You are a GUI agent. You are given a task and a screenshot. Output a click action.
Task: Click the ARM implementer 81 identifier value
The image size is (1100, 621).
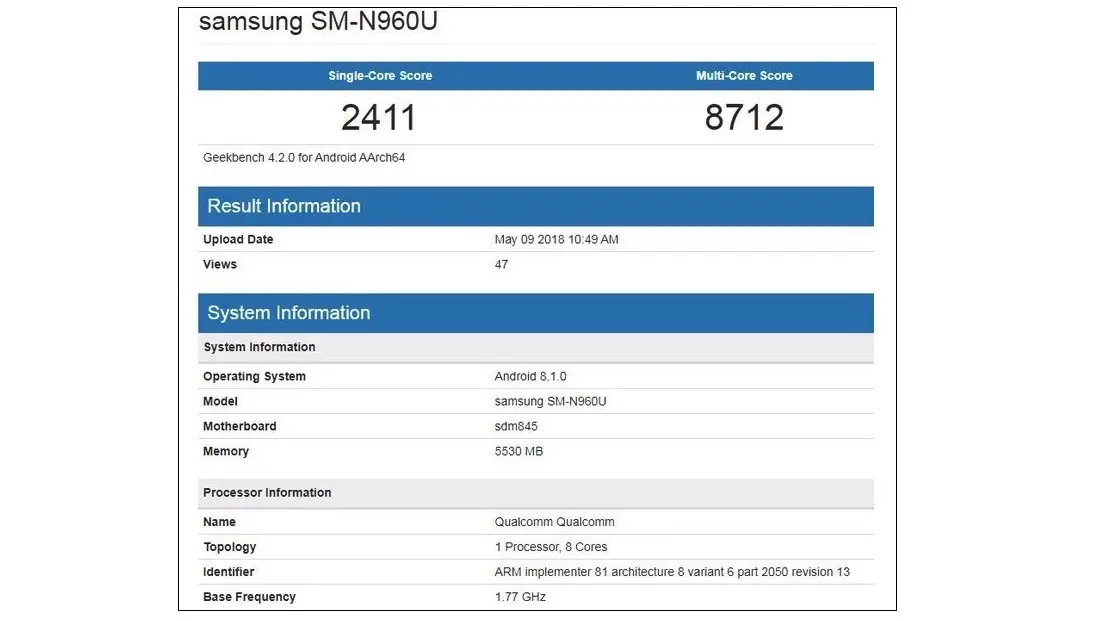pos(671,572)
